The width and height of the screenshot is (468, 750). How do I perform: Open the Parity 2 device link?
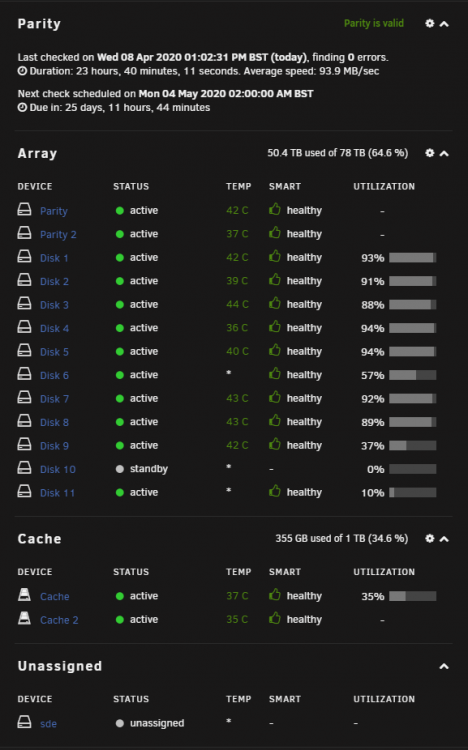(x=58, y=234)
